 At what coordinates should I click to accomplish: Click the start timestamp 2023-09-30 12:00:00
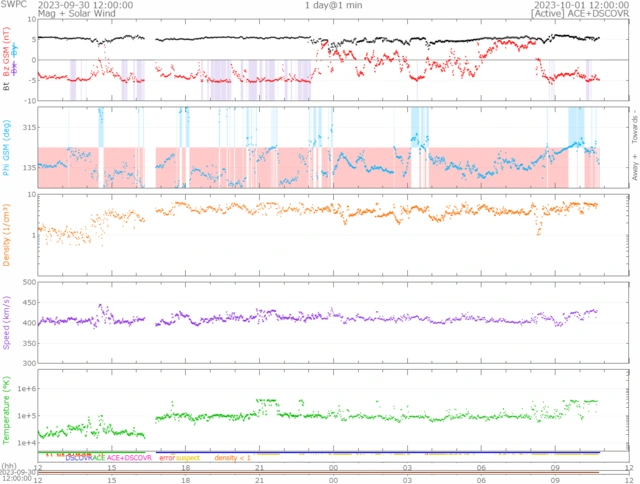click(85, 5)
